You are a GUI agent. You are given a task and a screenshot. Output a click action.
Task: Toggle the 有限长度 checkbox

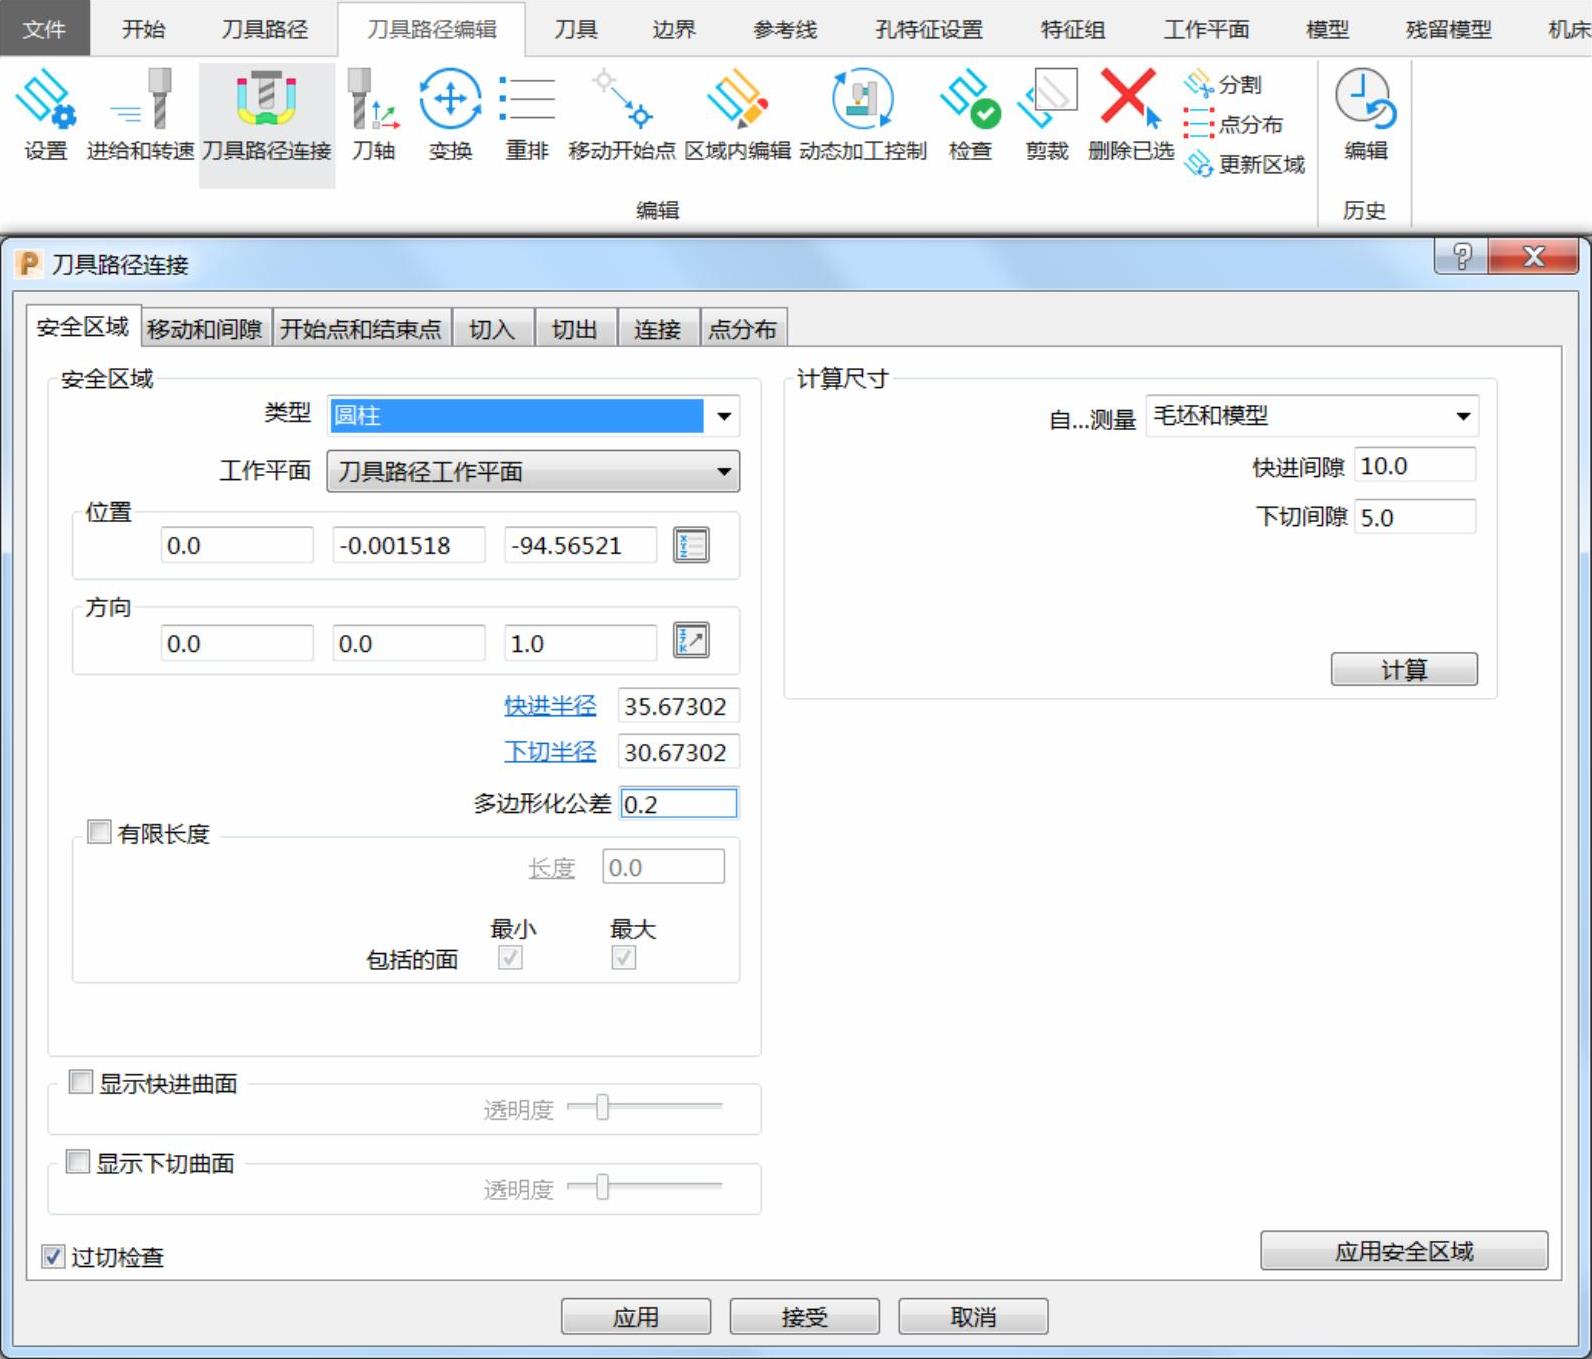pyautogui.click(x=99, y=832)
